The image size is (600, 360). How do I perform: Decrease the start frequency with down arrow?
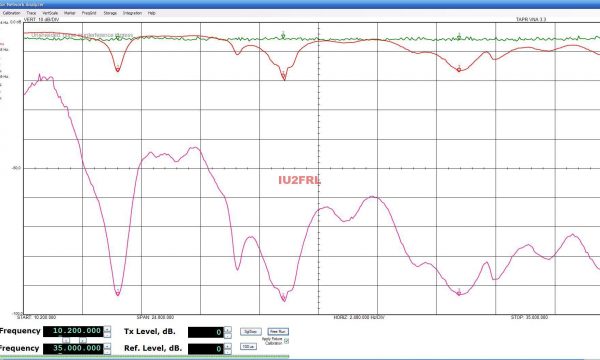(x=108, y=335)
